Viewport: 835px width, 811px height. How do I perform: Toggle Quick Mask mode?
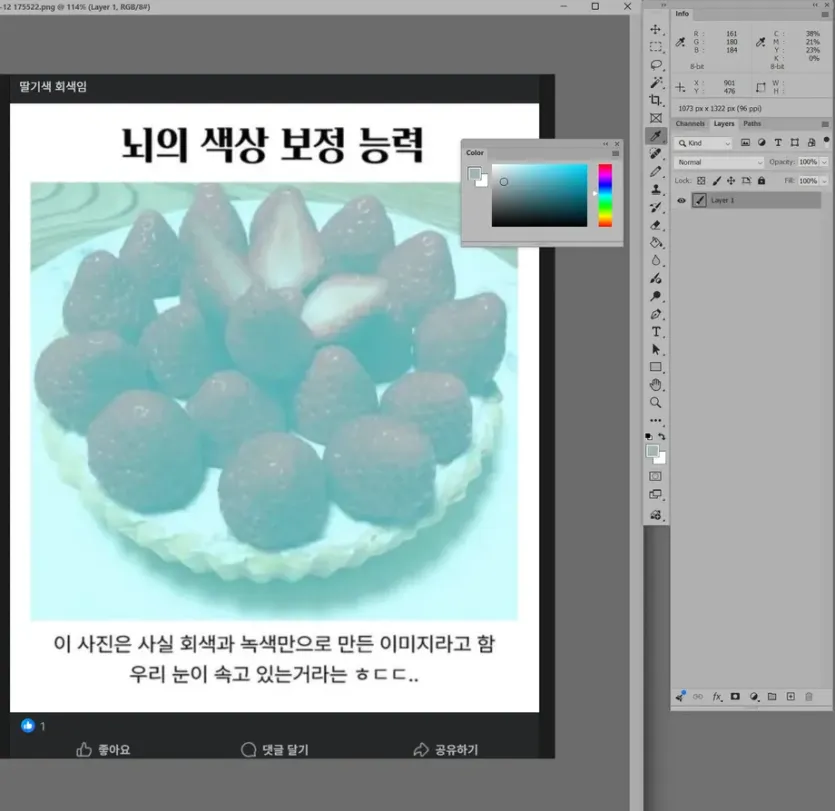pyautogui.click(x=656, y=476)
